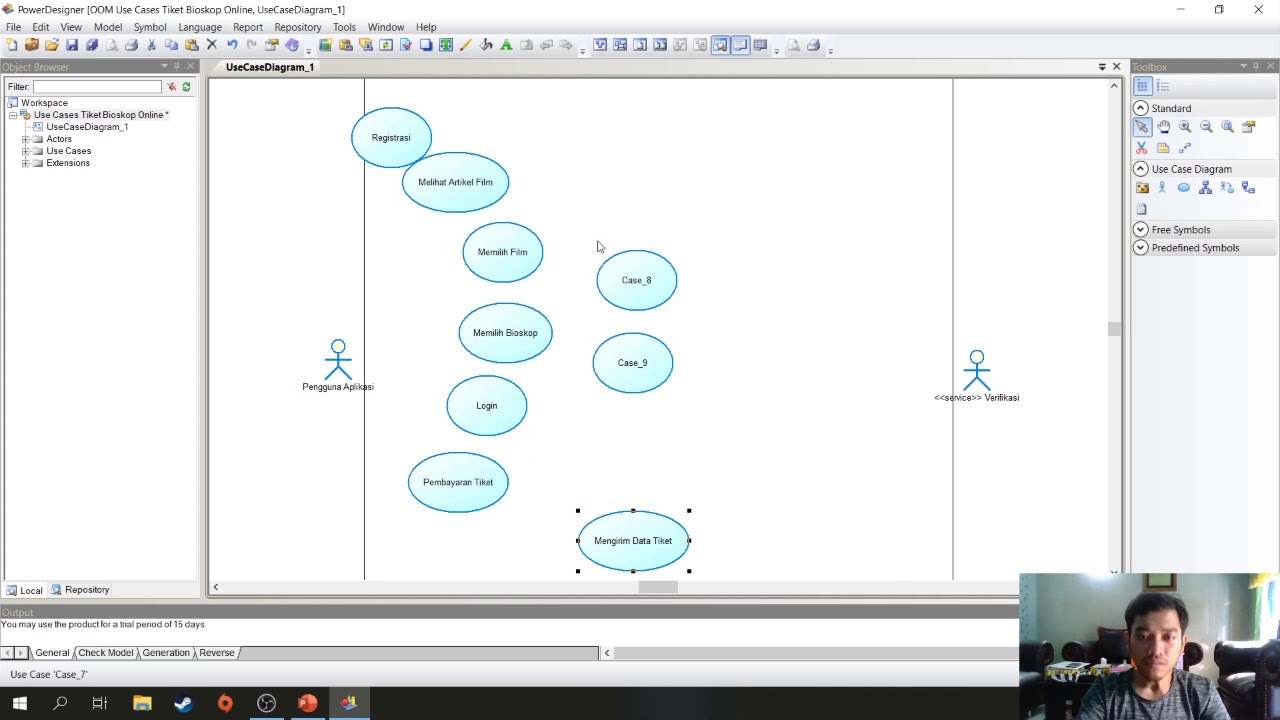Image resolution: width=1280 pixels, height=720 pixels.
Task: Select the Grabber hand tool
Action: 1163,127
